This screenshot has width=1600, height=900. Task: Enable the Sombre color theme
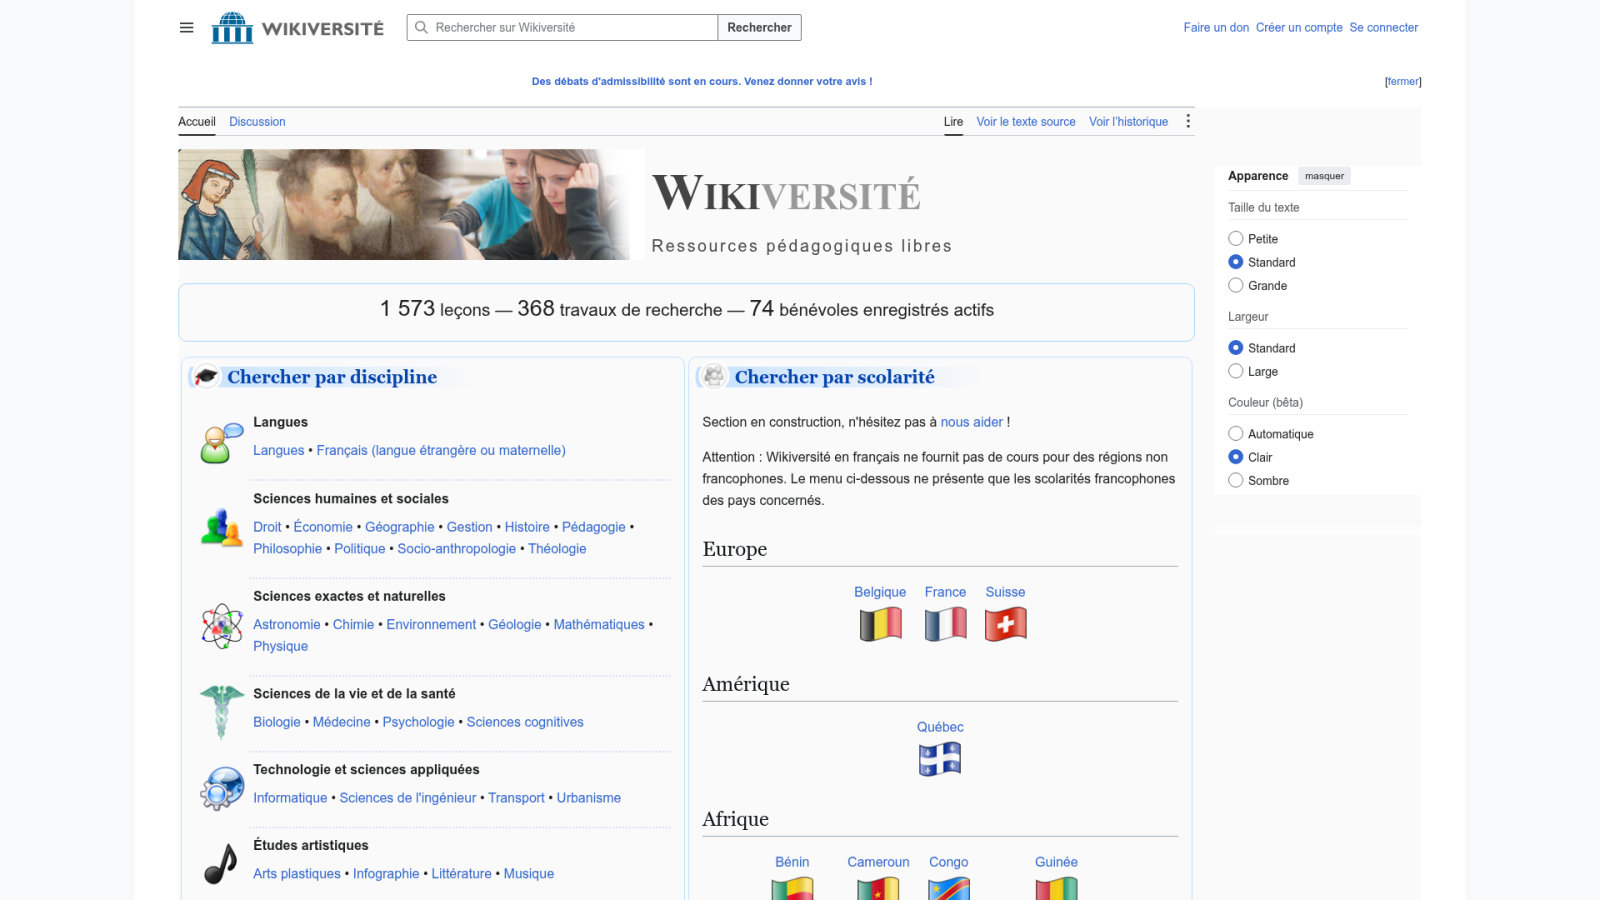coord(1236,480)
